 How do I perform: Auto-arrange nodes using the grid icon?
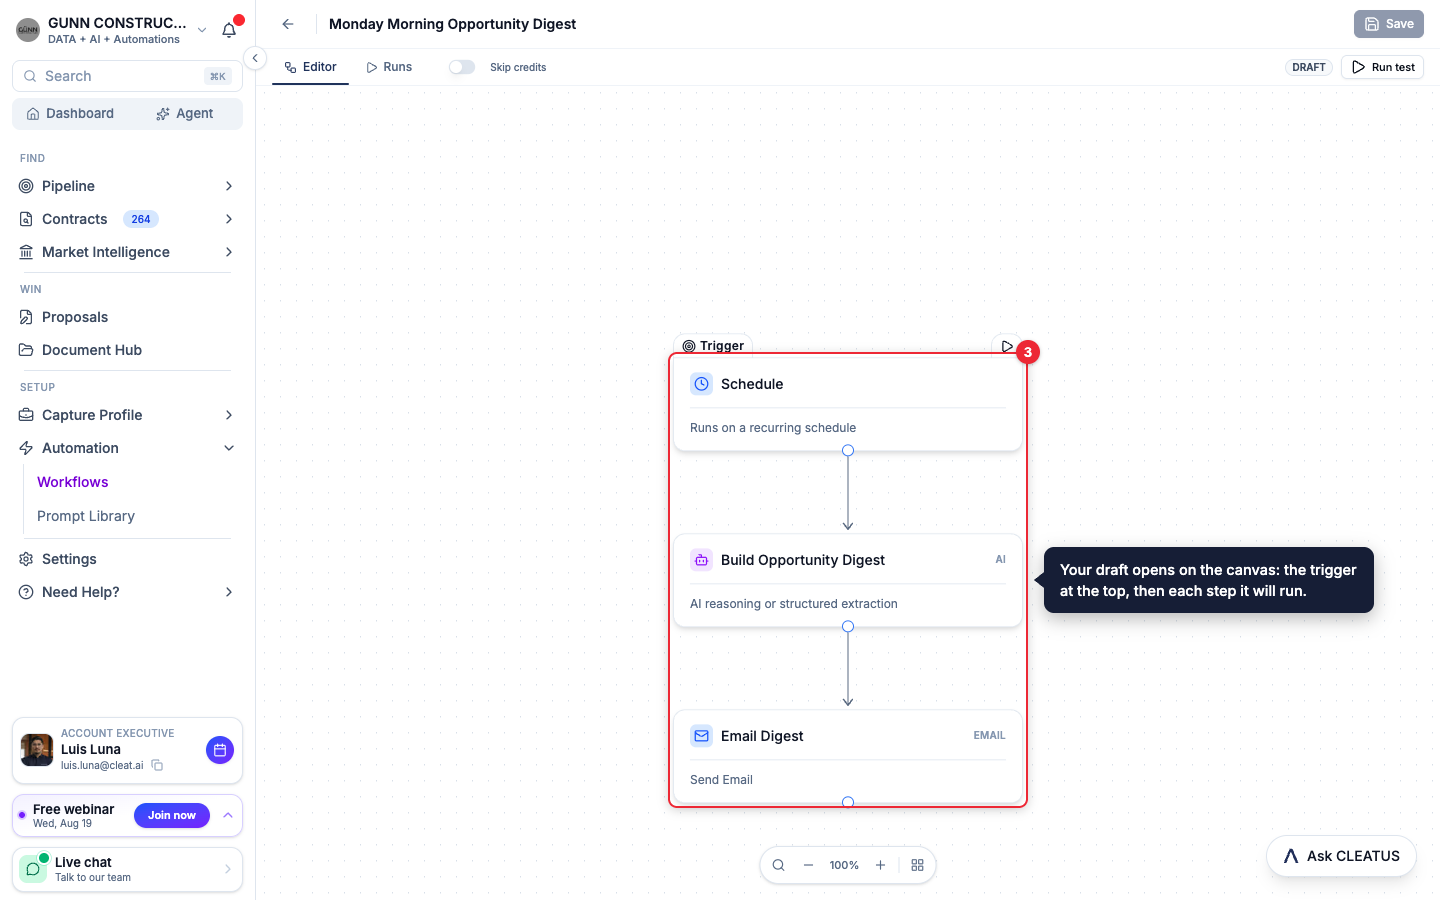click(x=917, y=865)
